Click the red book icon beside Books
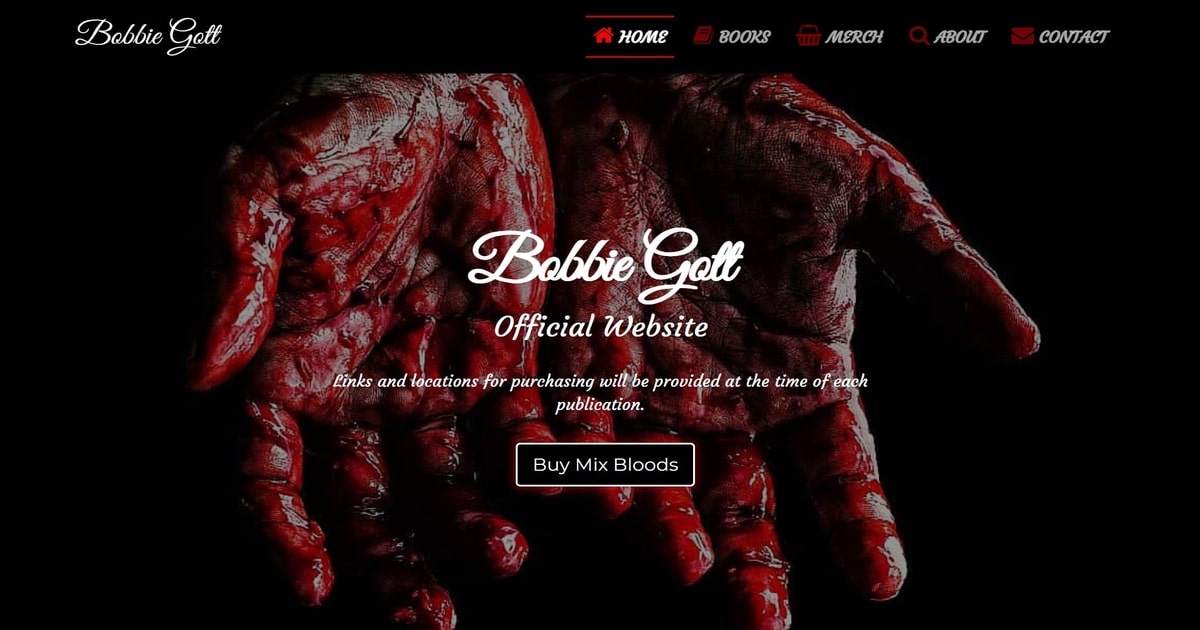The image size is (1200, 630). point(703,36)
